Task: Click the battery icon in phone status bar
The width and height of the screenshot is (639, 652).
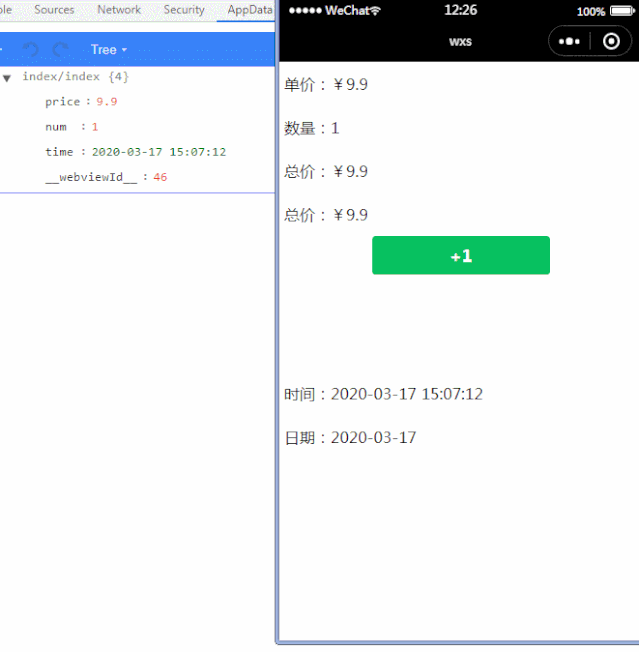Action: tap(622, 11)
